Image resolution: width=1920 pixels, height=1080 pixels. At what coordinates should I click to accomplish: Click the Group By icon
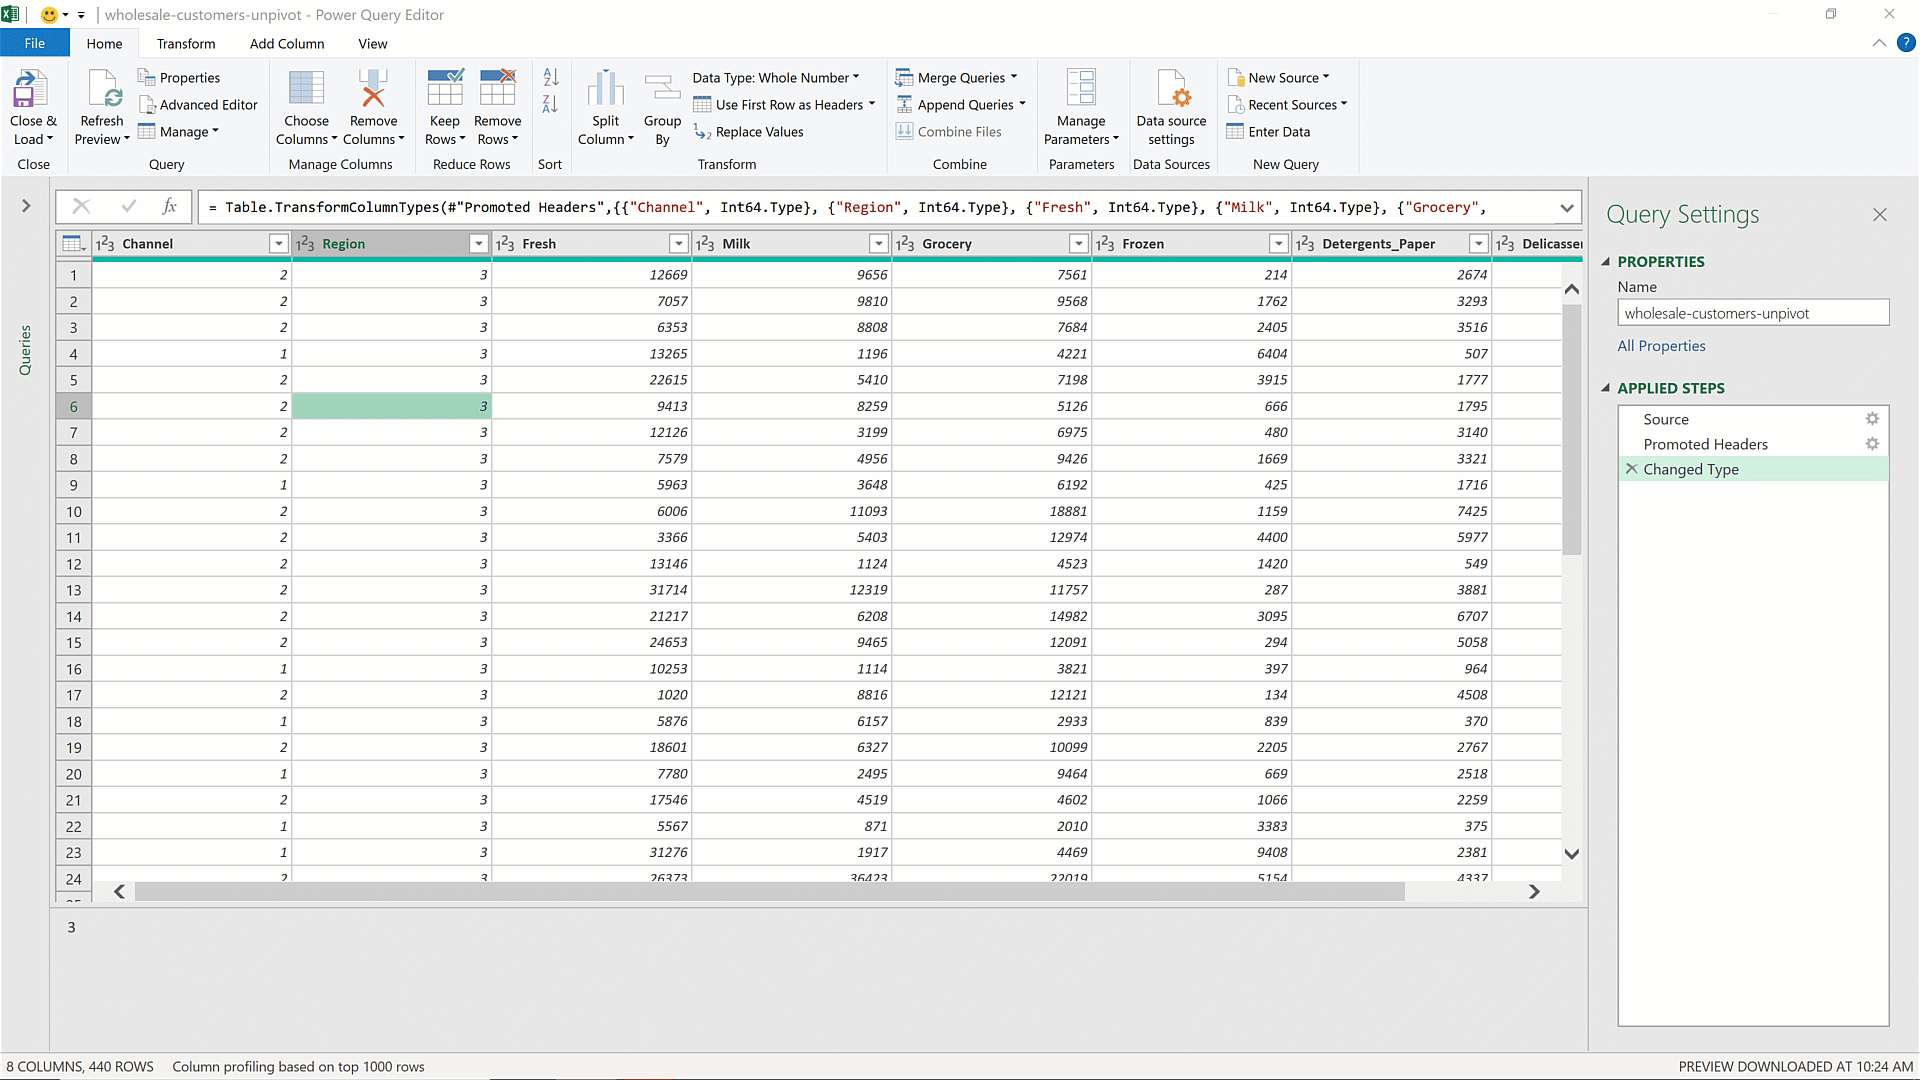pyautogui.click(x=662, y=90)
